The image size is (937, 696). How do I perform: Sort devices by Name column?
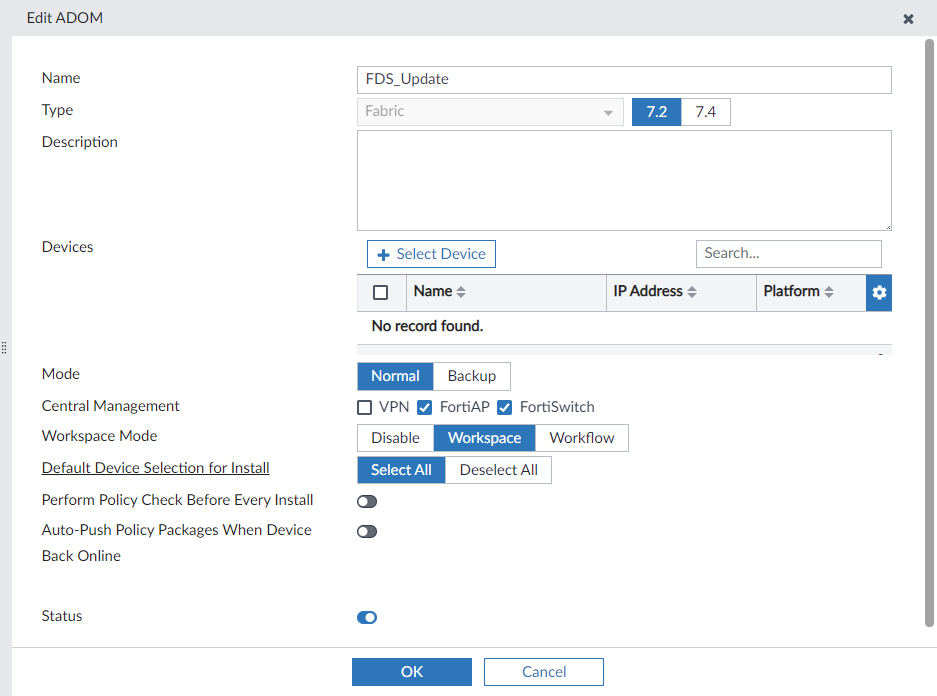coord(461,292)
